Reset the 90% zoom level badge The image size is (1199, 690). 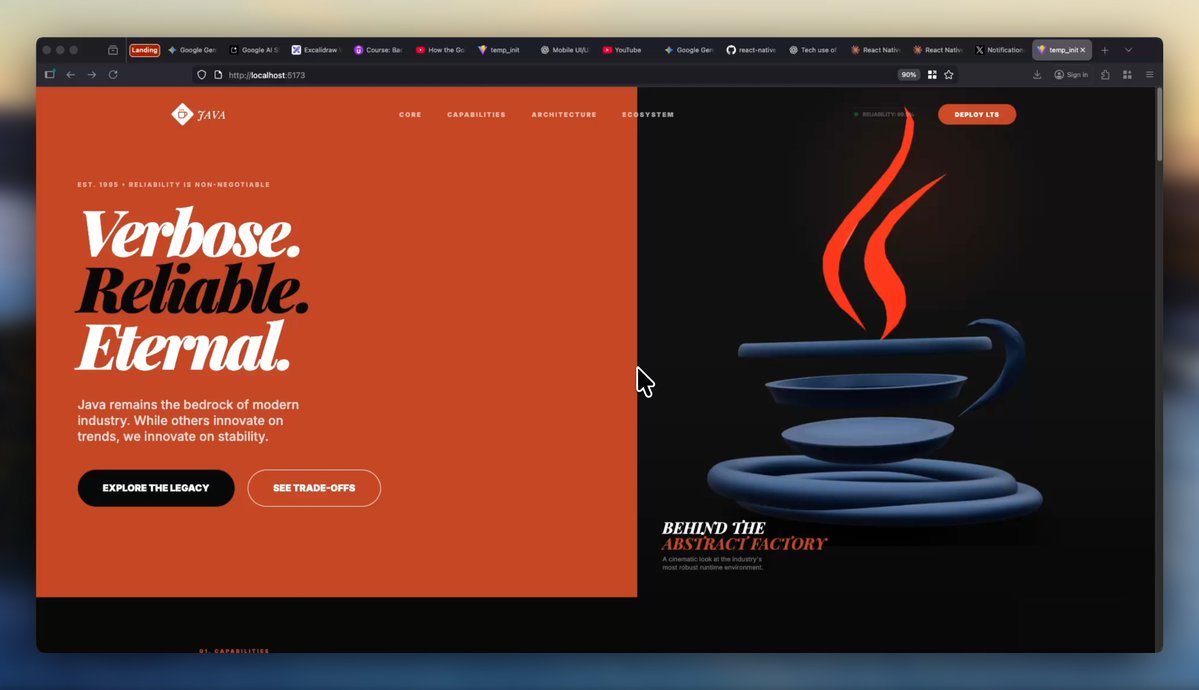908,75
